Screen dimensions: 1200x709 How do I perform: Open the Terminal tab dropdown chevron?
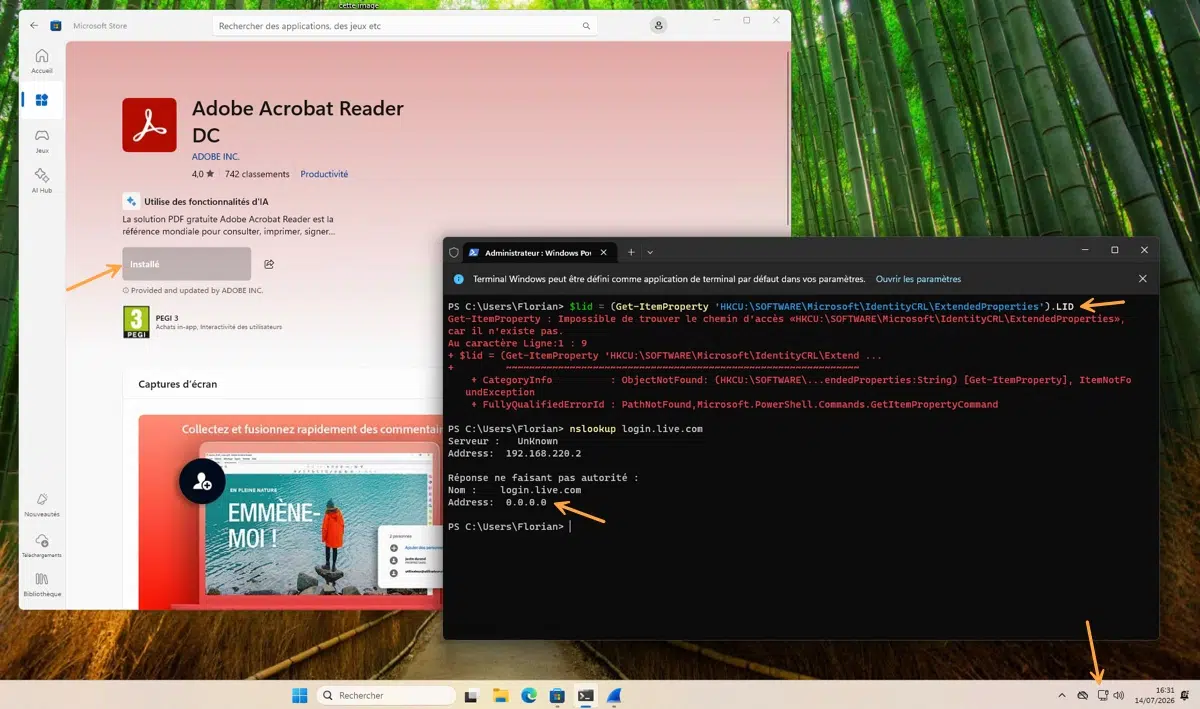click(x=650, y=252)
